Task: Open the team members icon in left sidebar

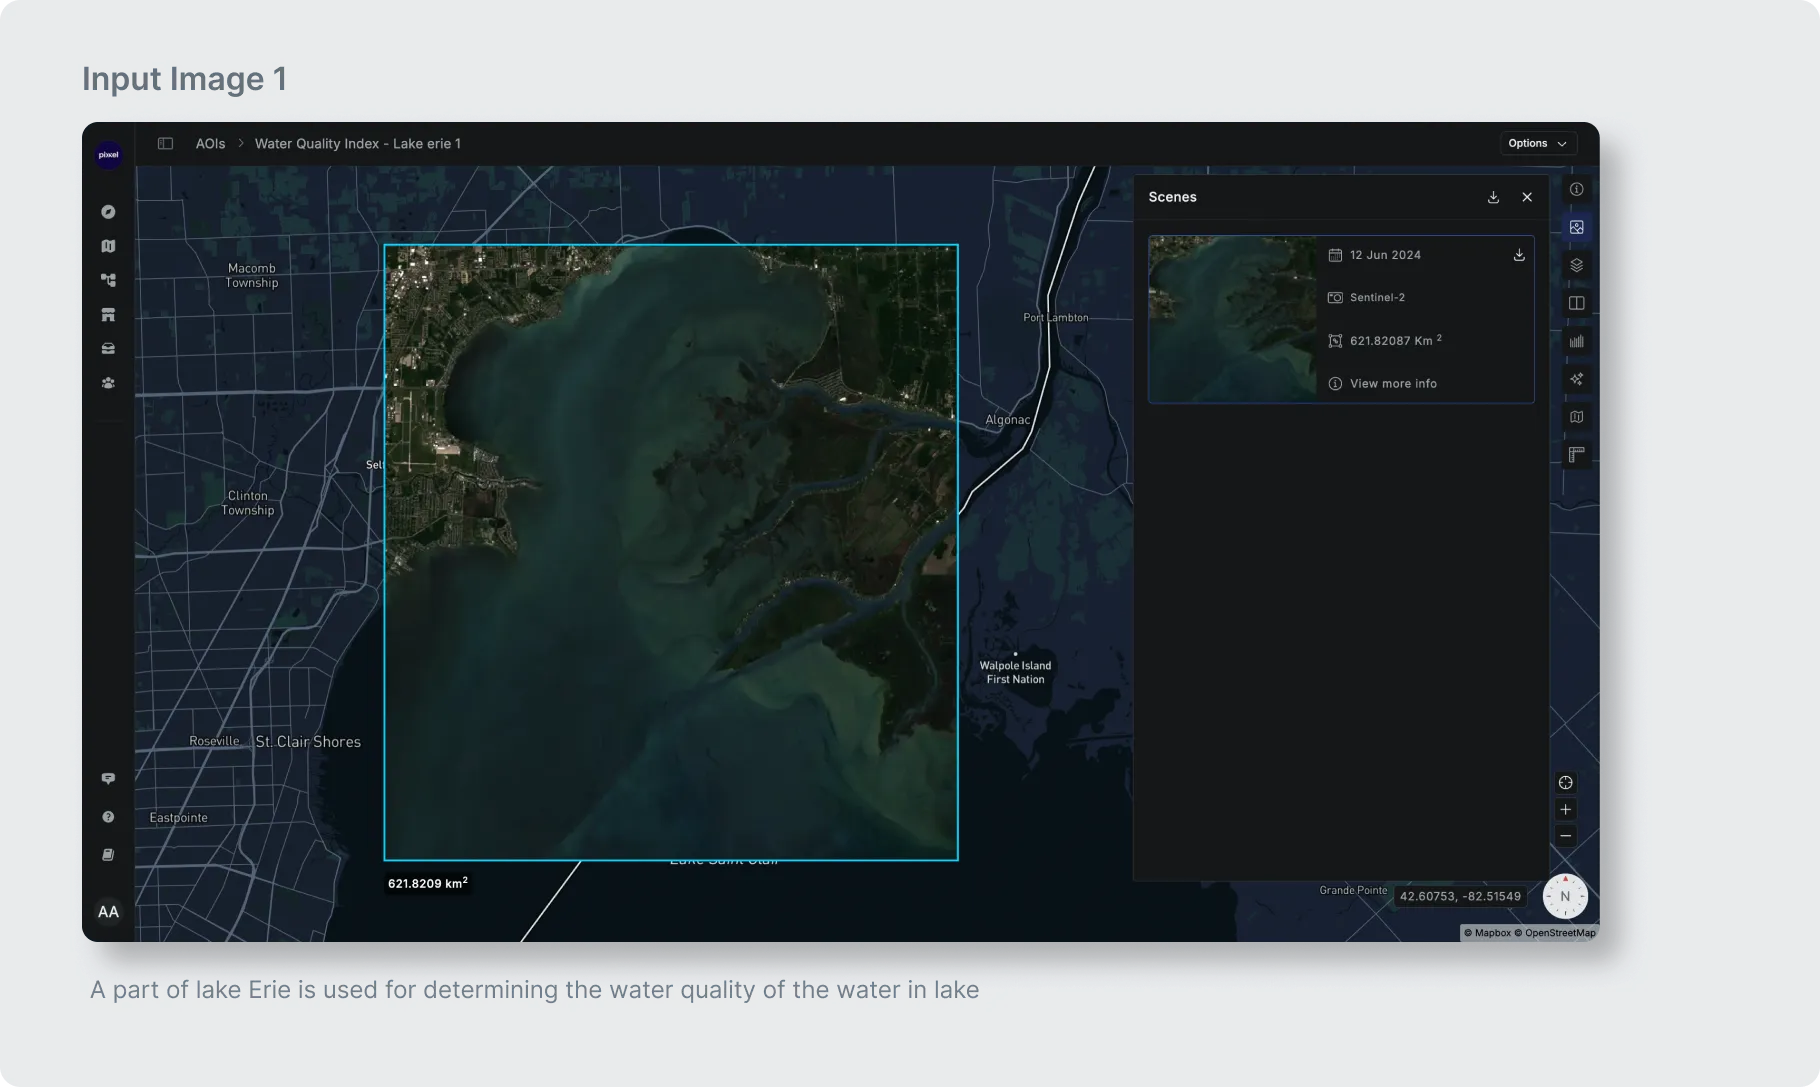Action: tap(108, 383)
